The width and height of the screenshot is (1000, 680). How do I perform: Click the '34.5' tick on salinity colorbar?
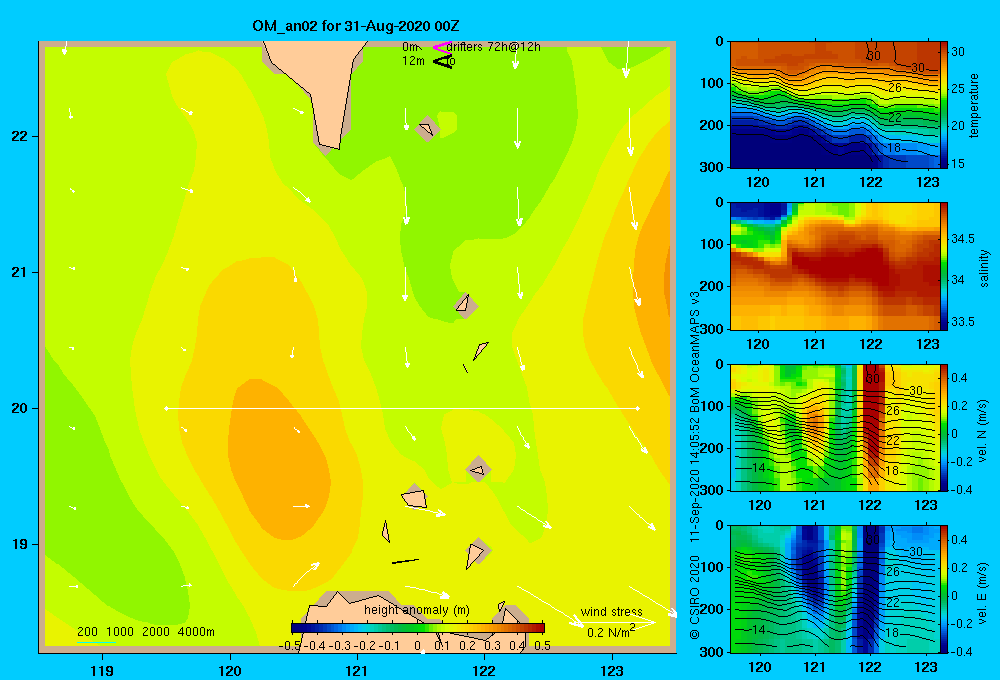(963, 239)
